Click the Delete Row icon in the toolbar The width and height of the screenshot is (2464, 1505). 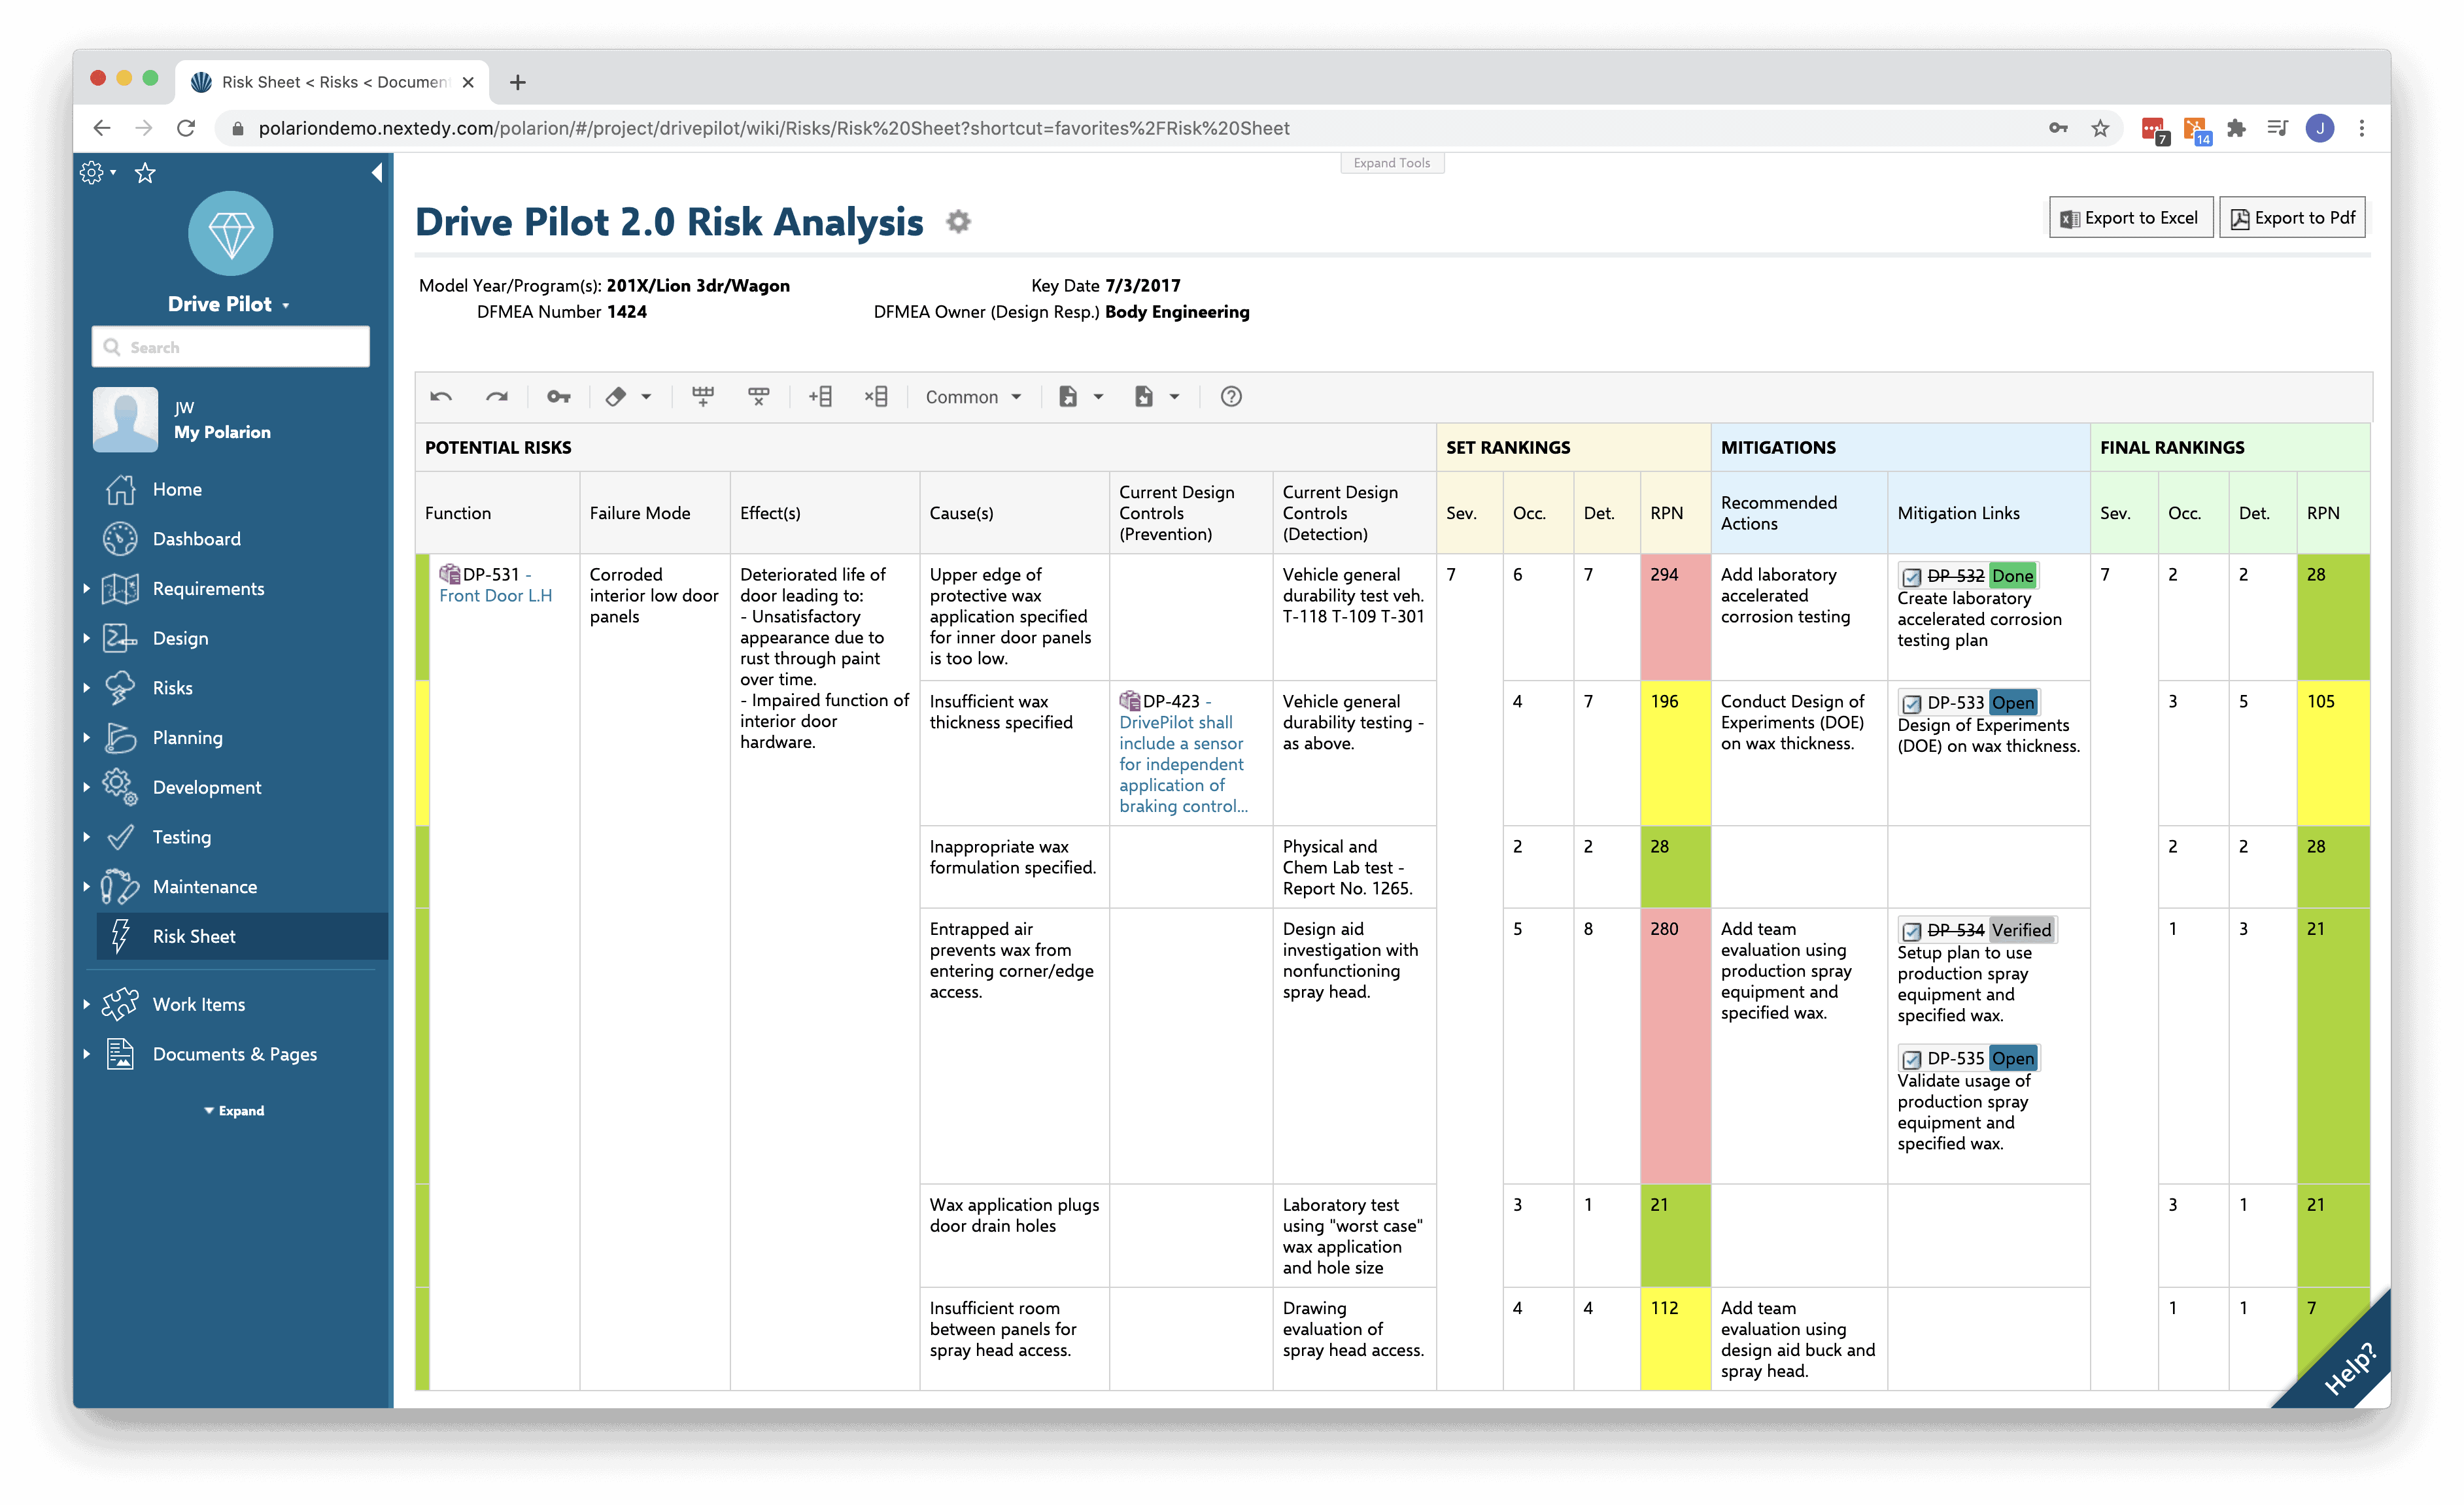point(758,396)
